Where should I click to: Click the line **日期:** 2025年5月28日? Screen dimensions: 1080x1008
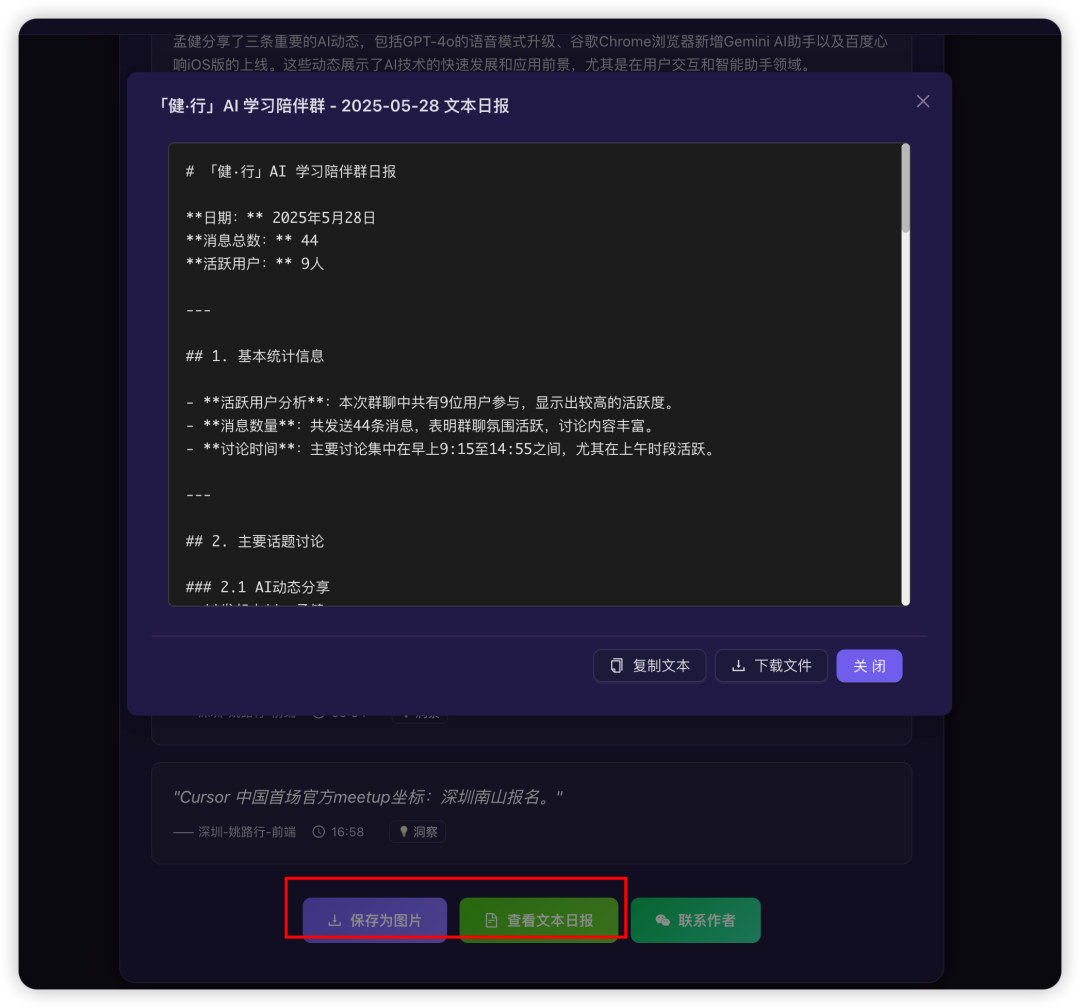pyautogui.click(x=280, y=218)
